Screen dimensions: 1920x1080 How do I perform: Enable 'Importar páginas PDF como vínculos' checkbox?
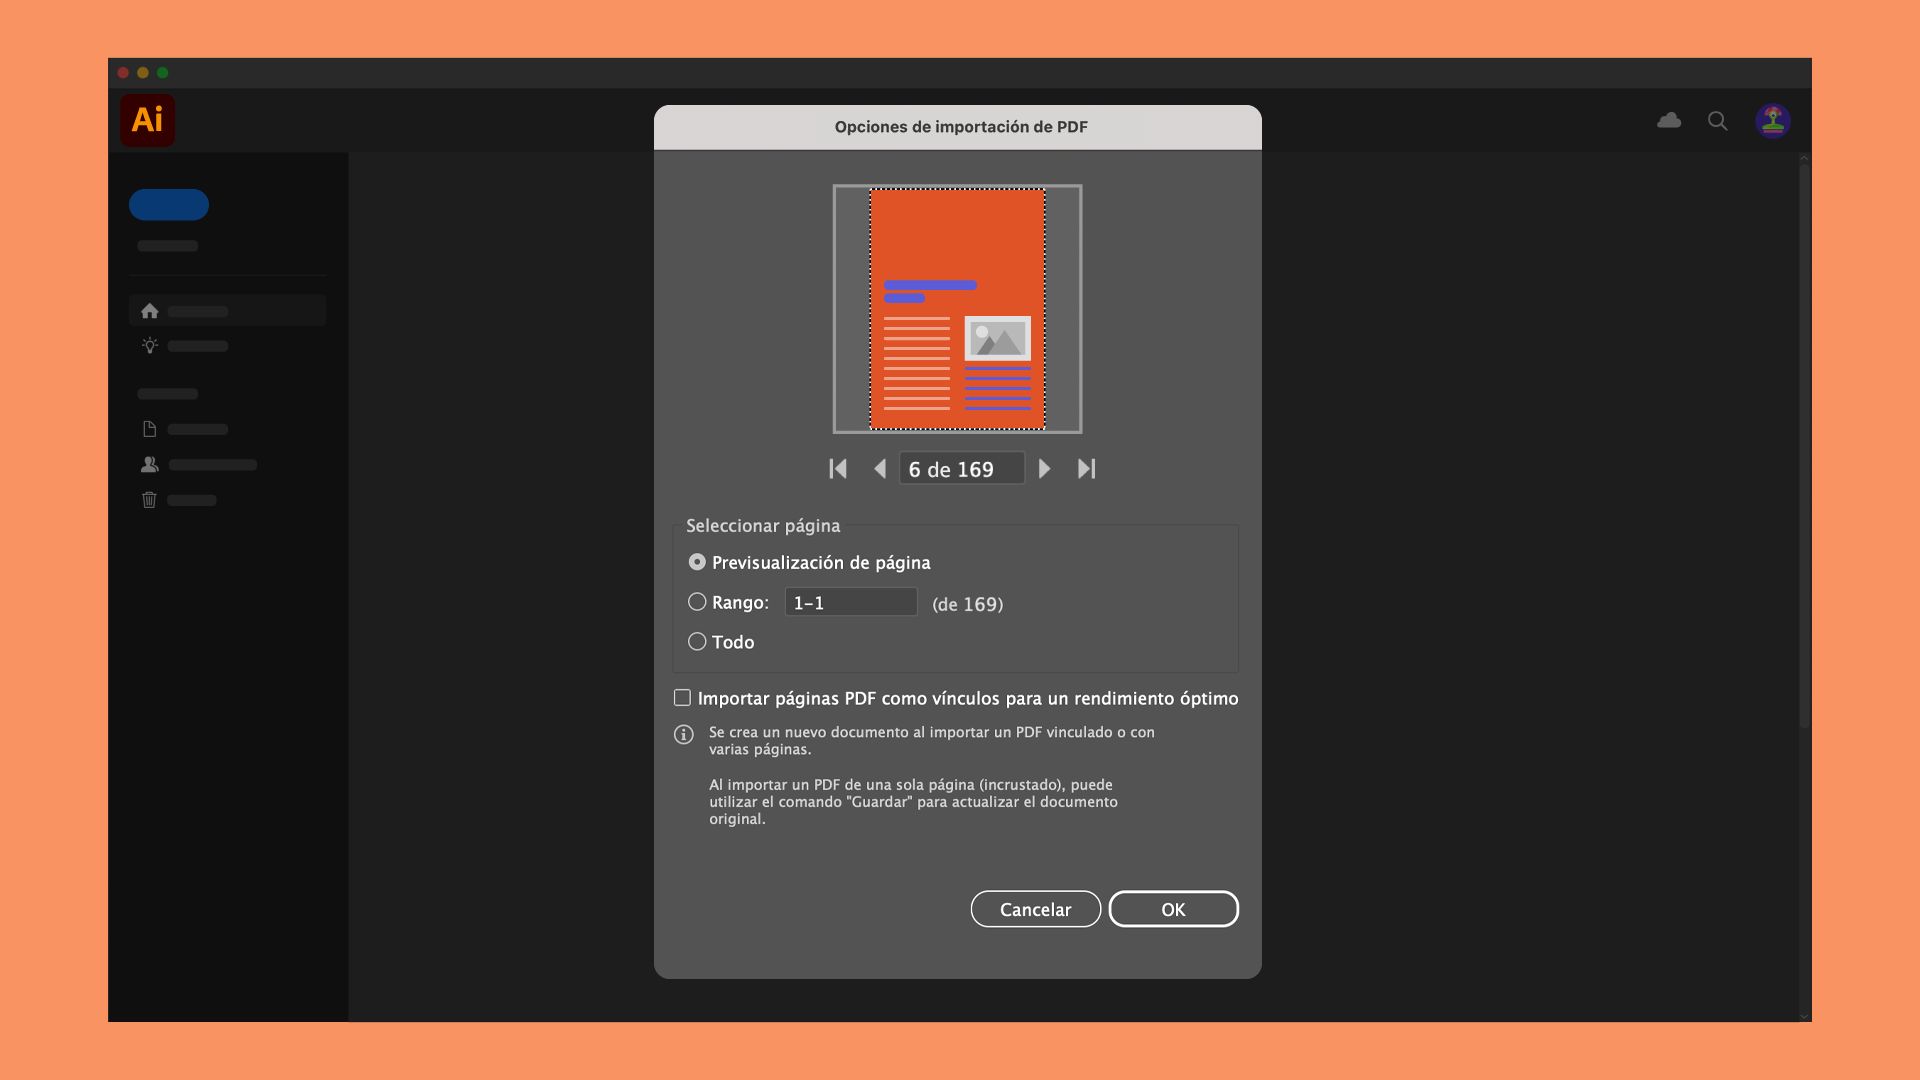click(683, 696)
